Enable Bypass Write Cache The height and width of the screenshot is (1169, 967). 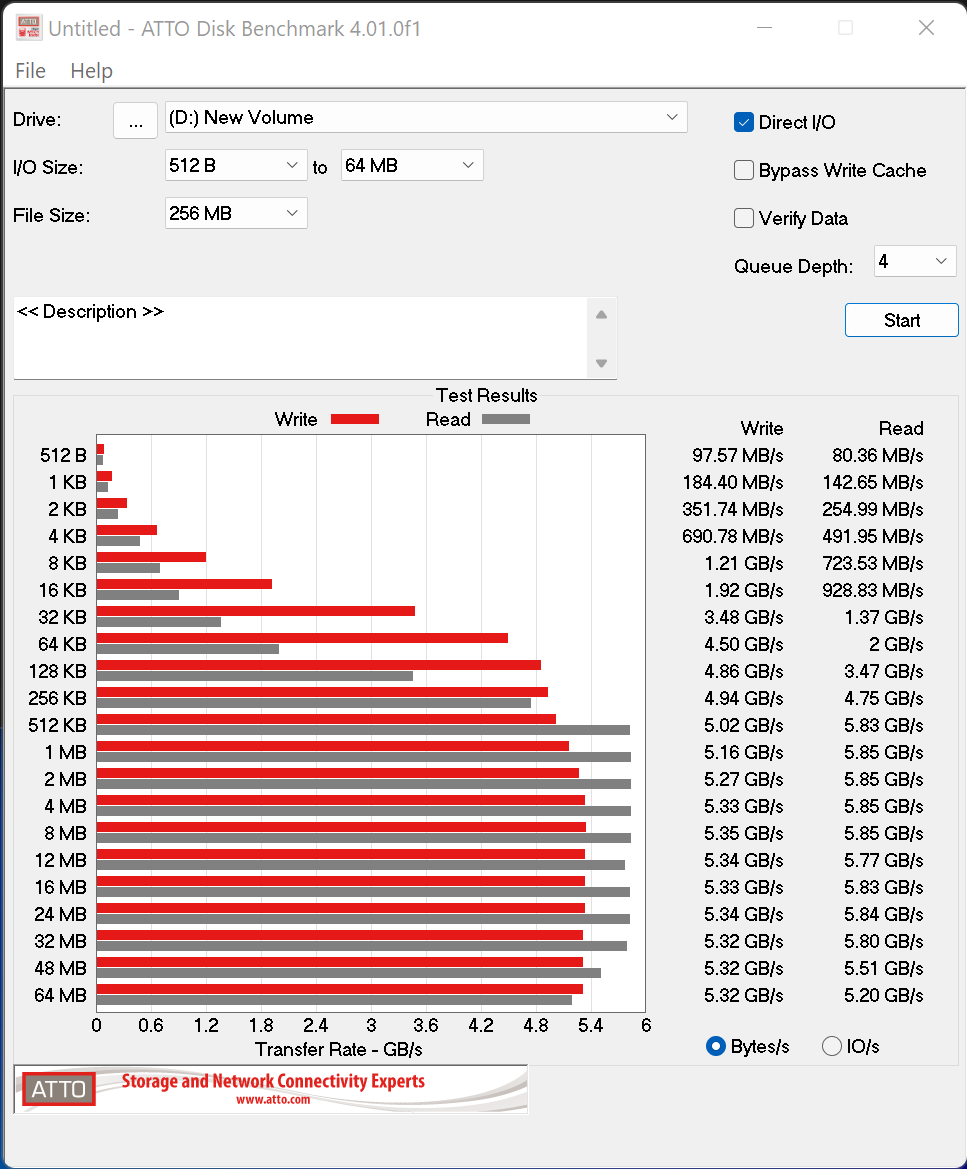coord(744,170)
